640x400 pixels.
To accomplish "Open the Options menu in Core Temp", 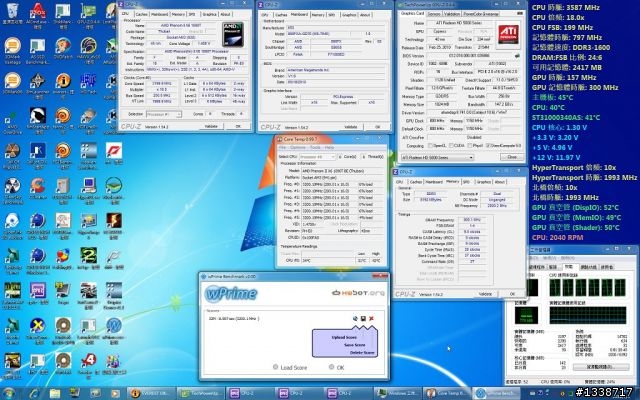I will (x=298, y=147).
